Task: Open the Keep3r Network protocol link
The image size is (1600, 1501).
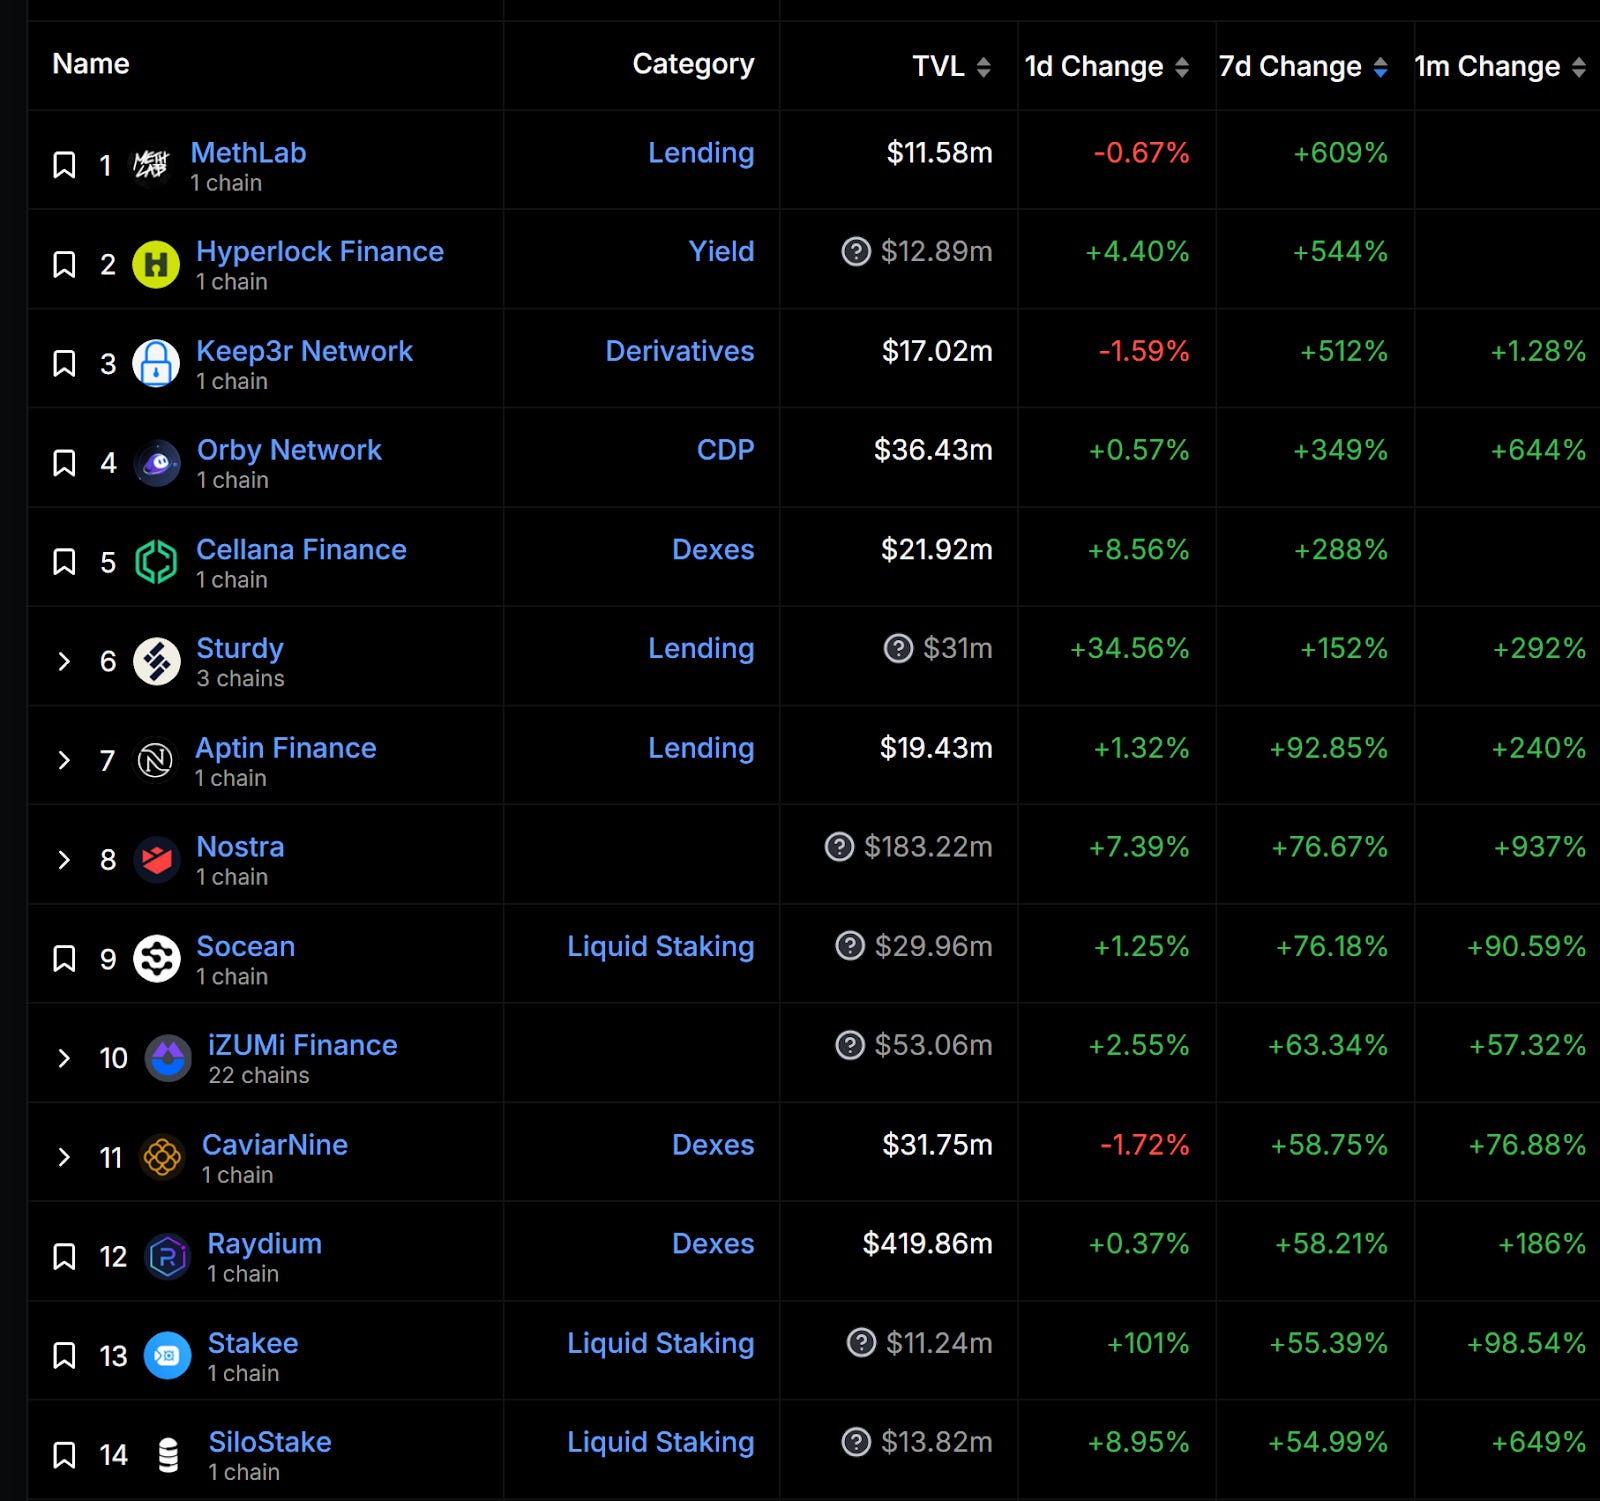Action: [304, 351]
